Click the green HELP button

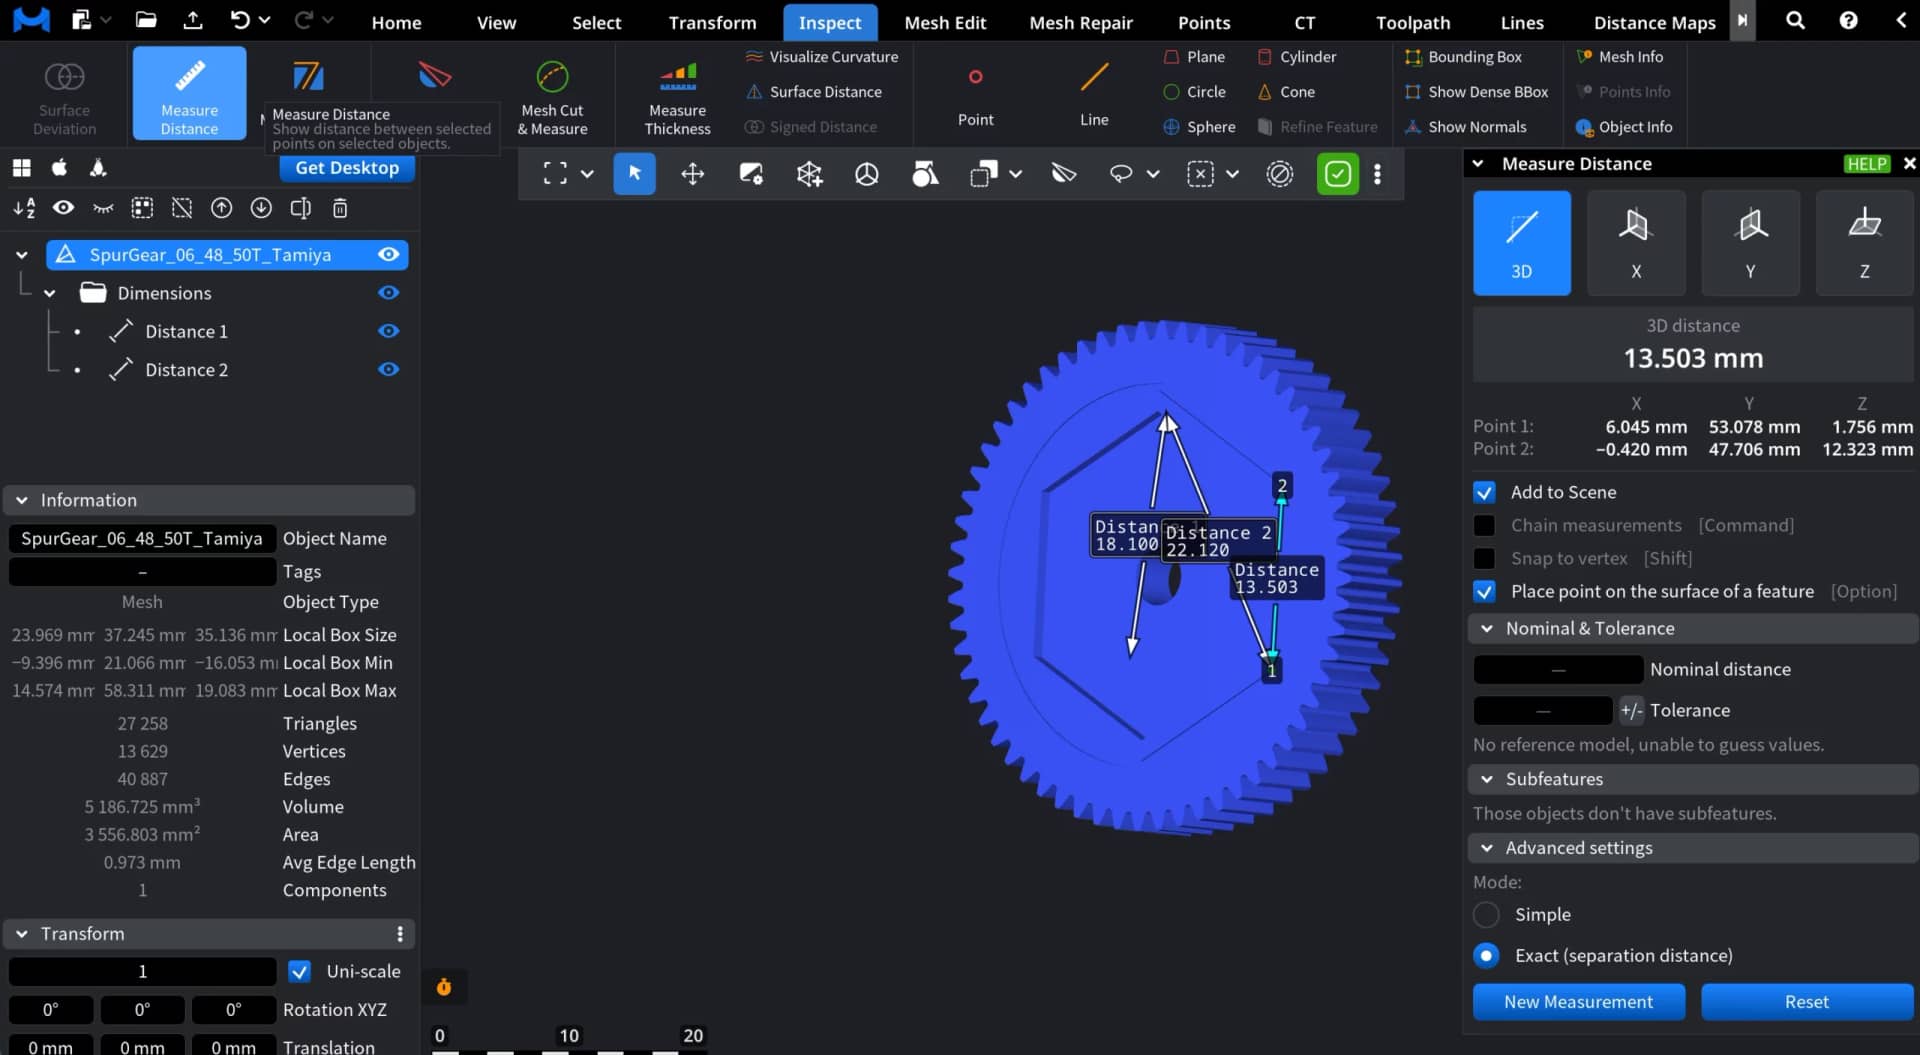point(1866,164)
